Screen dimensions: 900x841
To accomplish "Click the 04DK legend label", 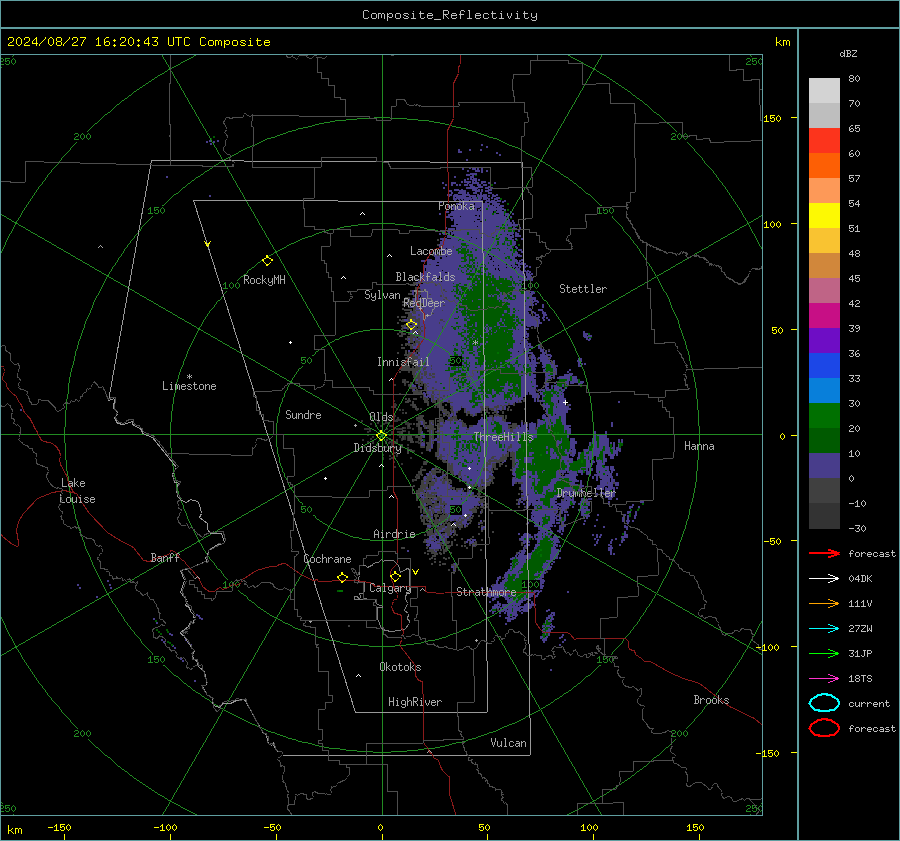I will pyautogui.click(x=860, y=579).
